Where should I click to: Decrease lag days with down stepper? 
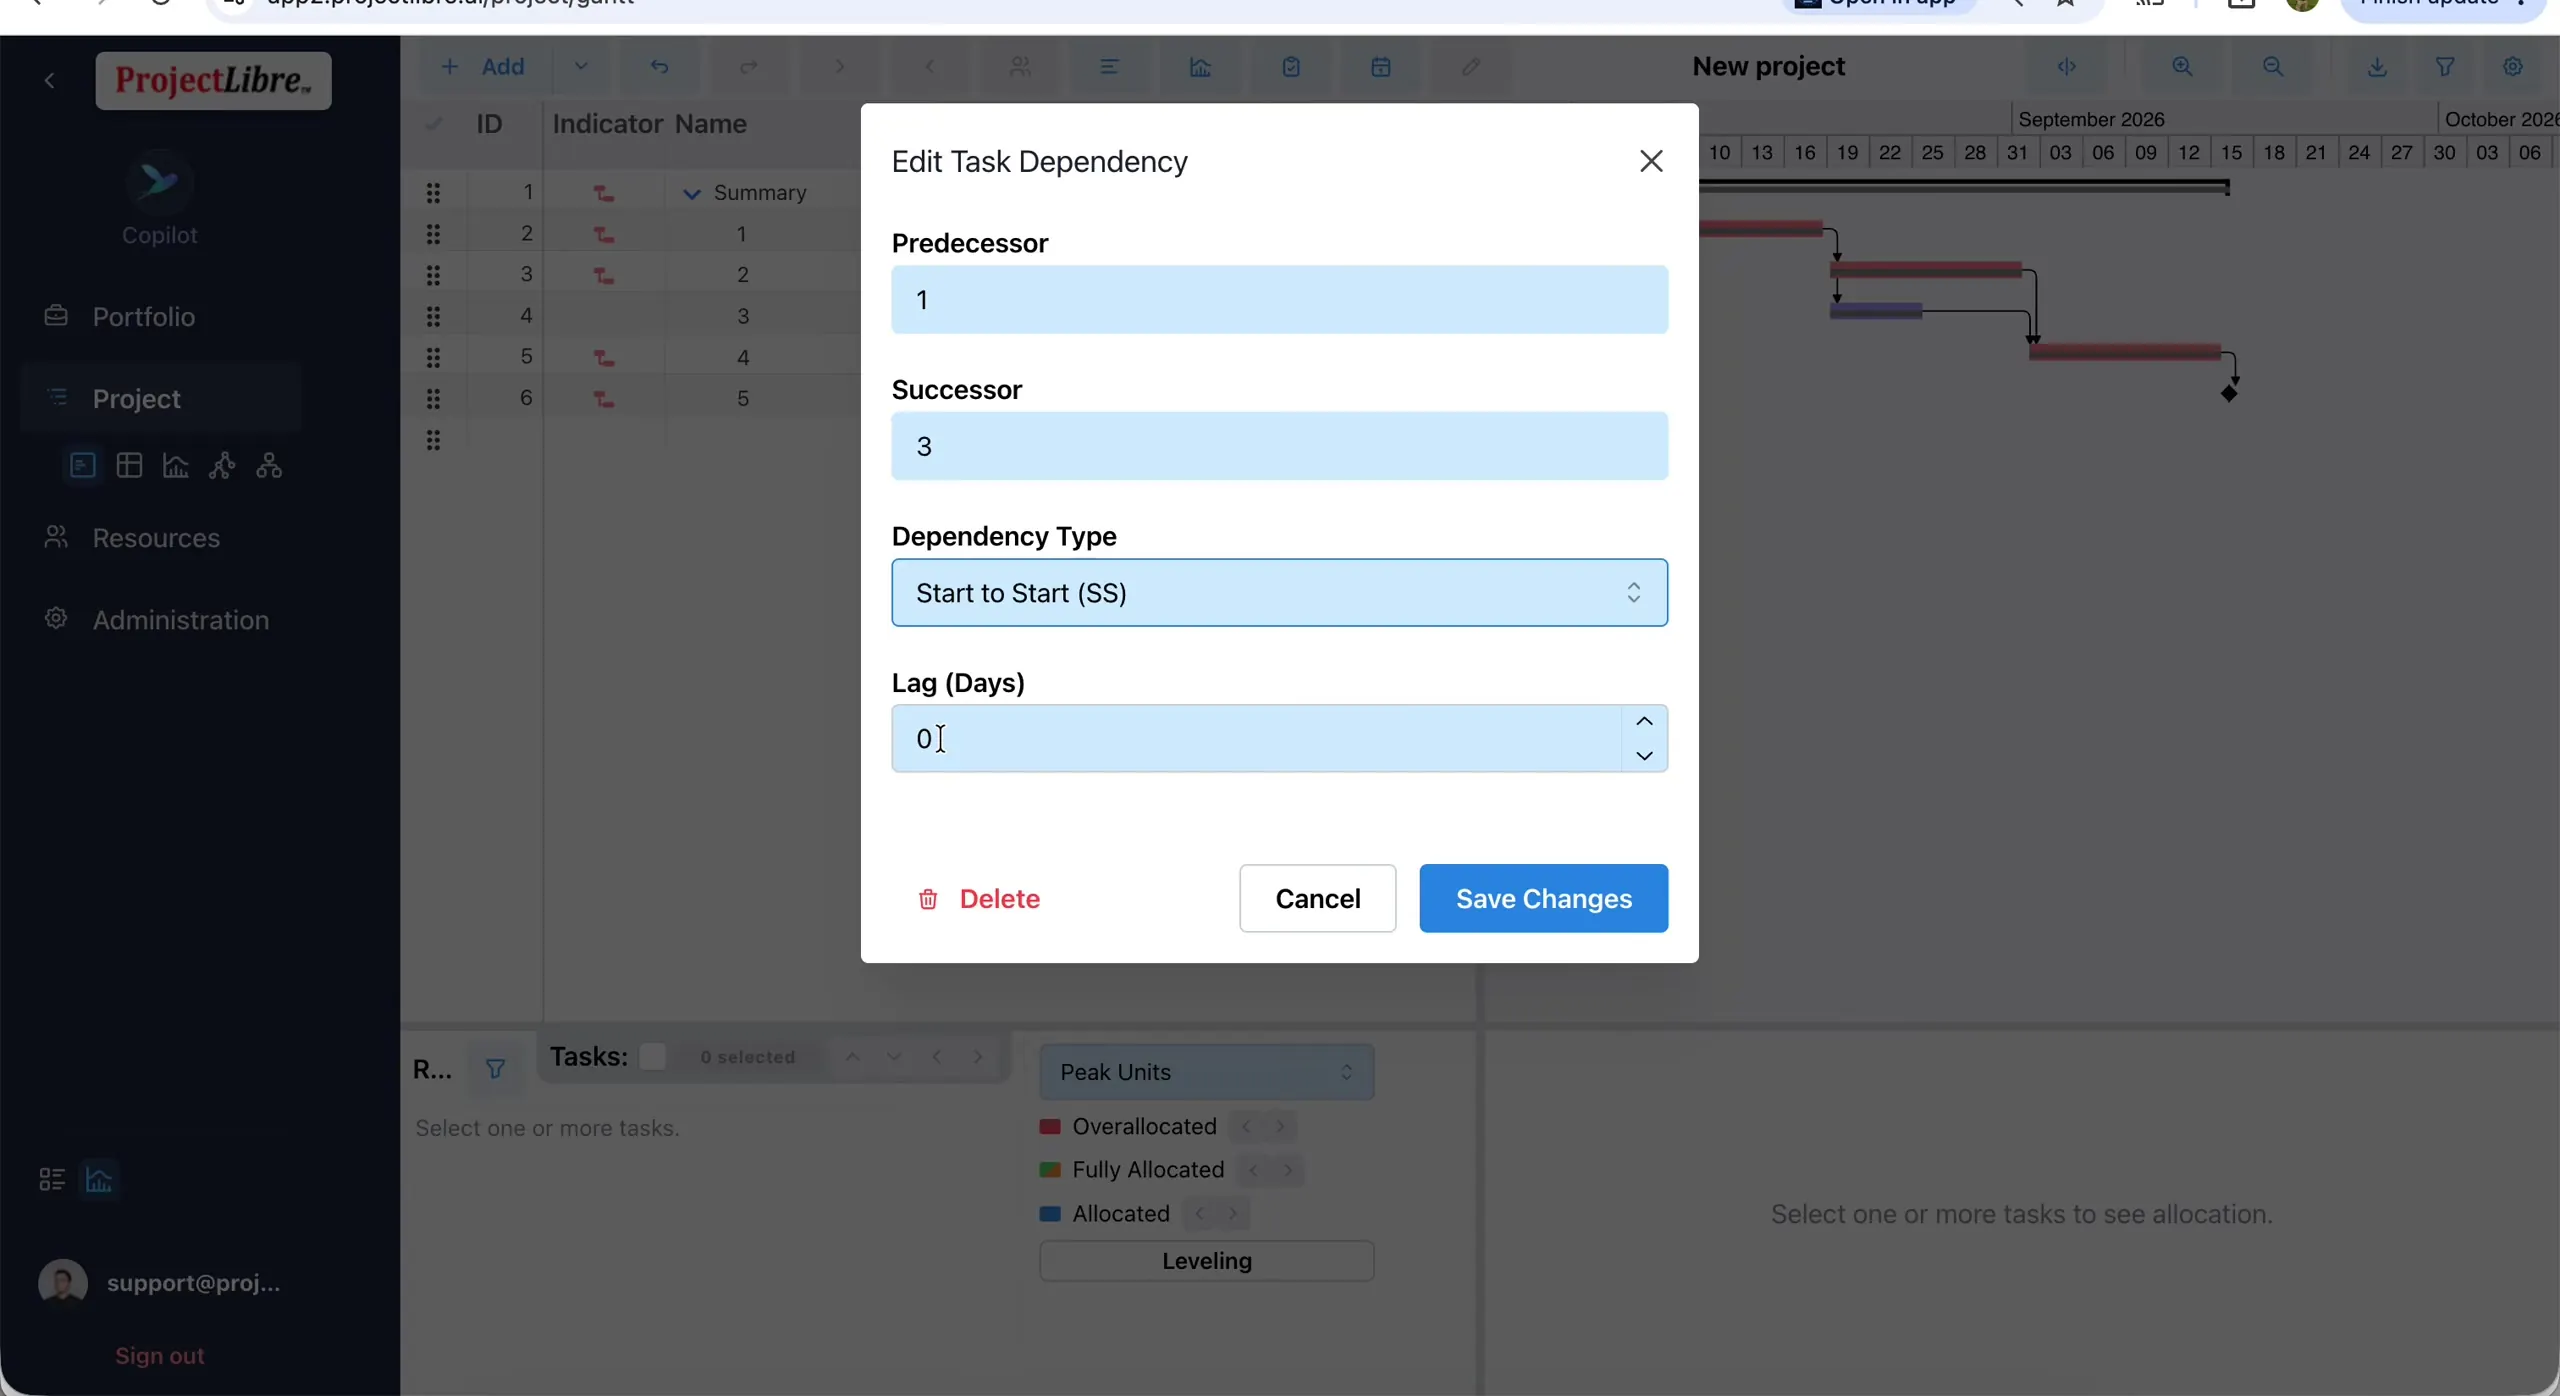[x=1644, y=756]
